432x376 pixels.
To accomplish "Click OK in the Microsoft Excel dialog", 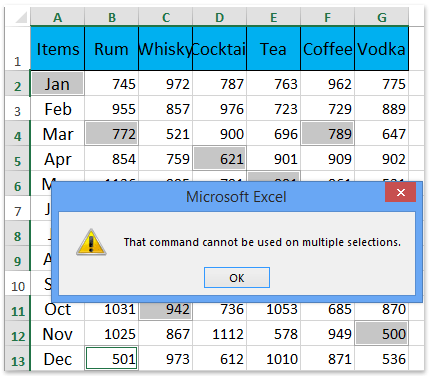I will [x=237, y=277].
